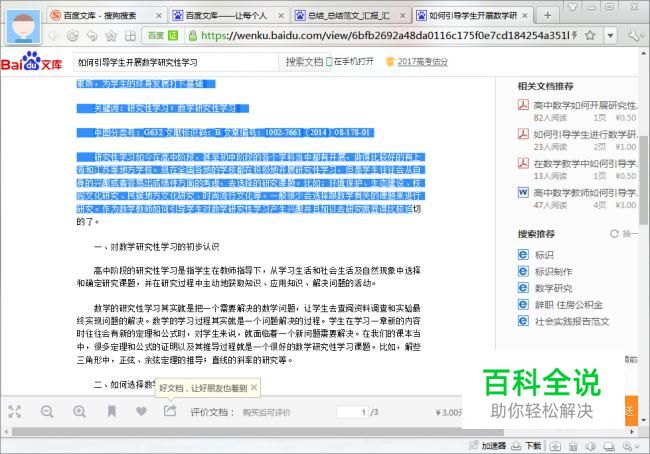Screen dimensions: 650x454
Task: Click the green 百度 site badge
Action: 162,36
